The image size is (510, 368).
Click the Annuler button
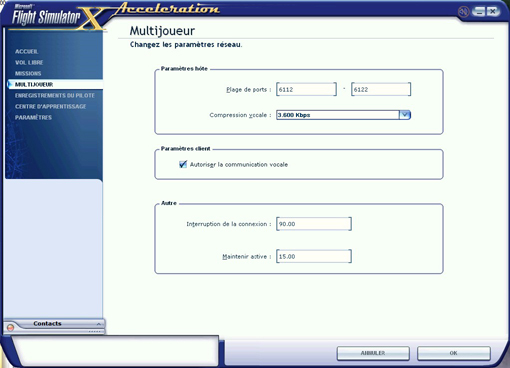[373, 353]
